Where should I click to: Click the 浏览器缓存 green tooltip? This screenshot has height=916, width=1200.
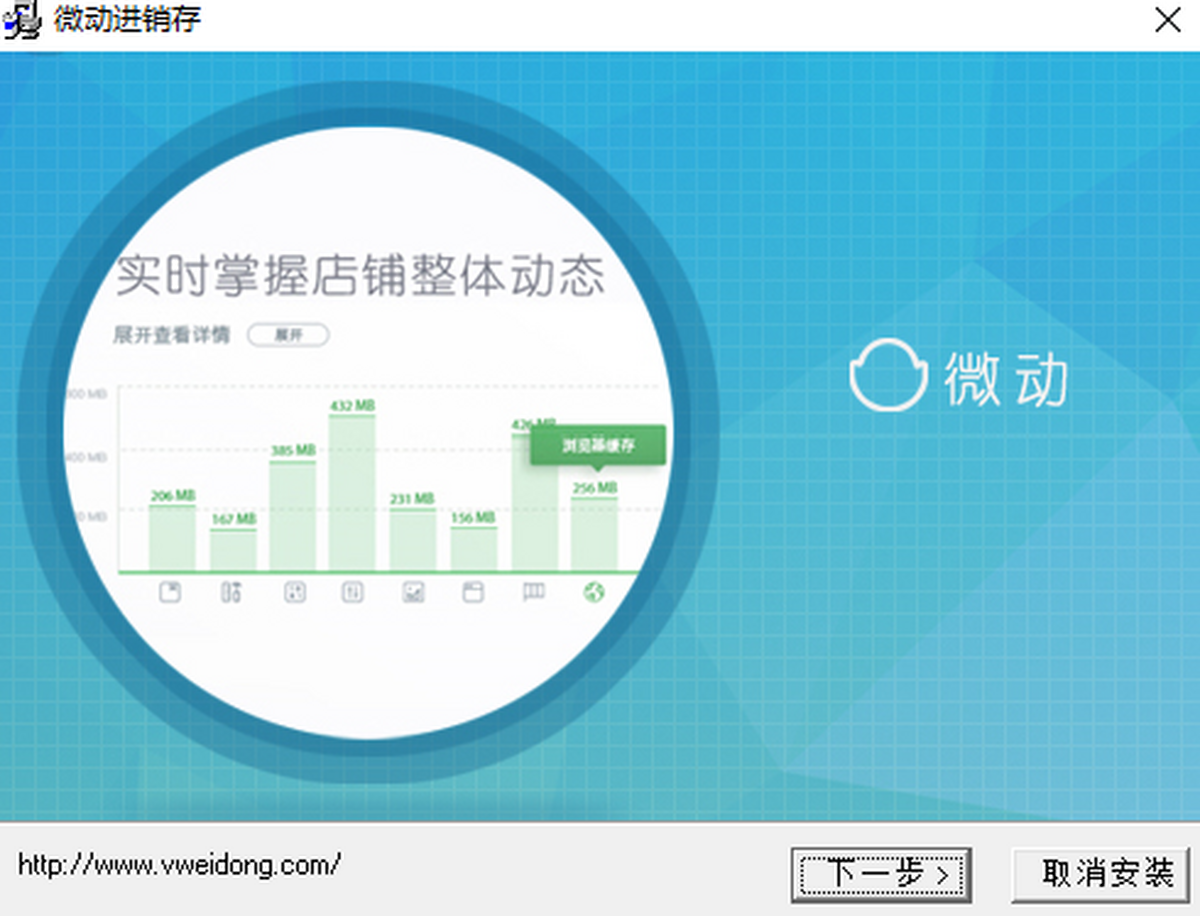[x=597, y=445]
